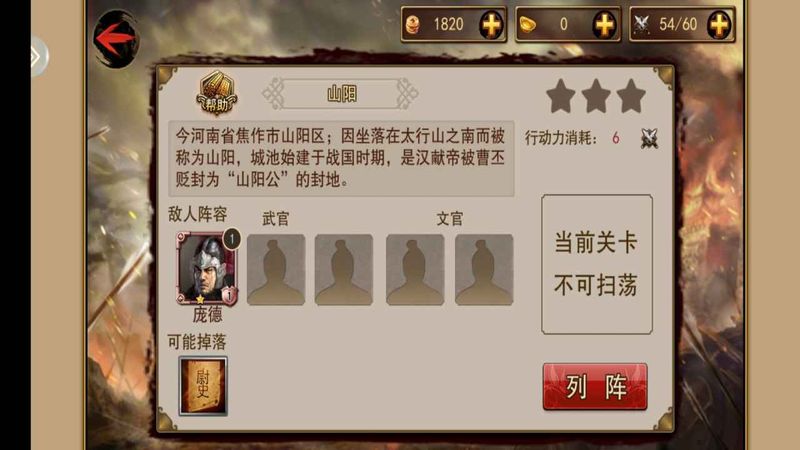
Task: Tap the action cost swords icon
Action: pyautogui.click(x=649, y=138)
